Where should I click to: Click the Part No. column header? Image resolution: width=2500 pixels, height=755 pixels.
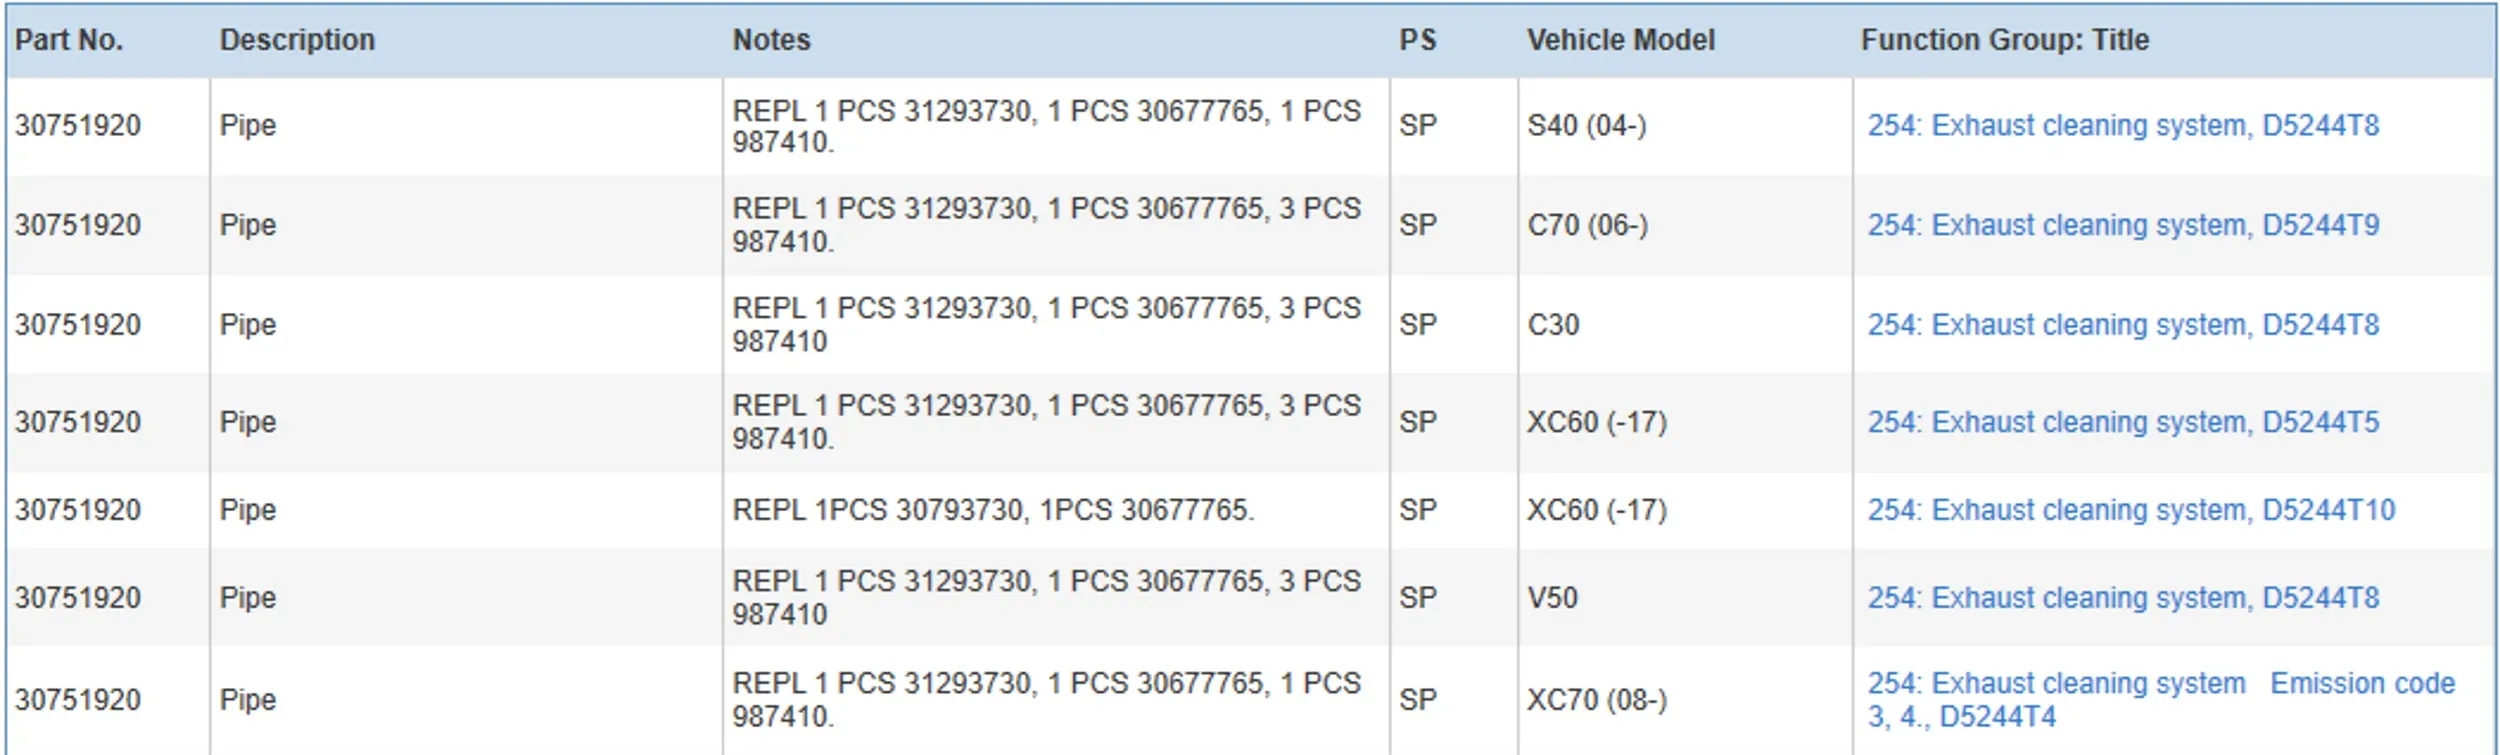(69, 40)
